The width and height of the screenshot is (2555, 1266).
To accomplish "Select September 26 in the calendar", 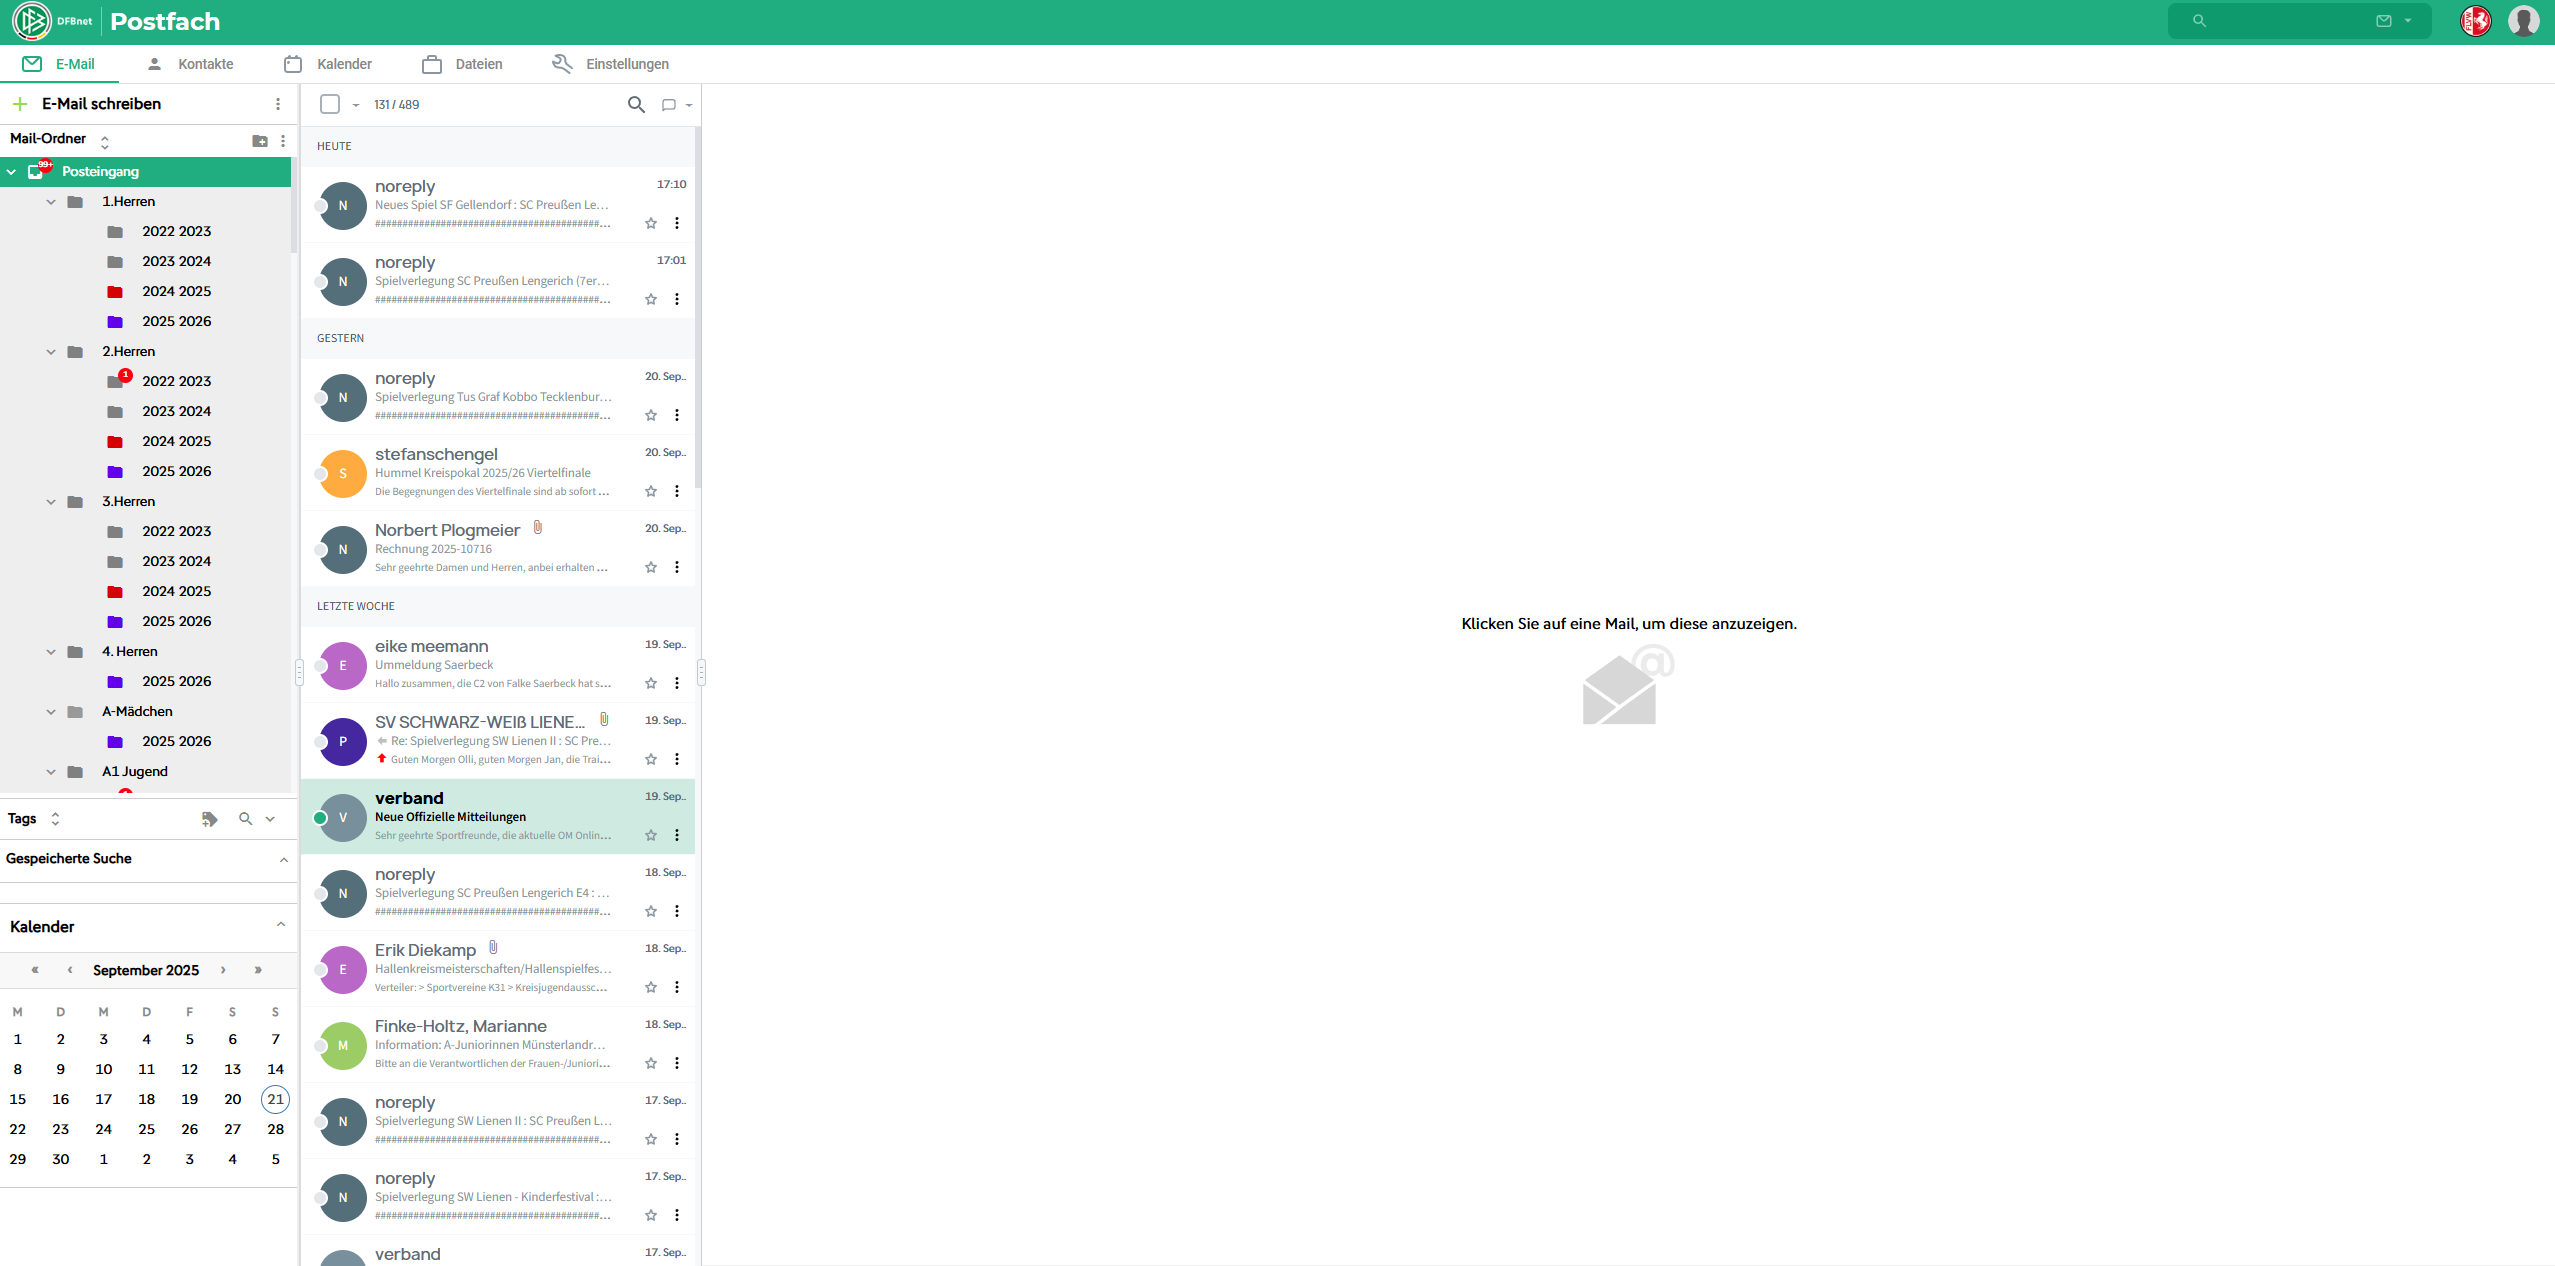I will tap(189, 1129).
